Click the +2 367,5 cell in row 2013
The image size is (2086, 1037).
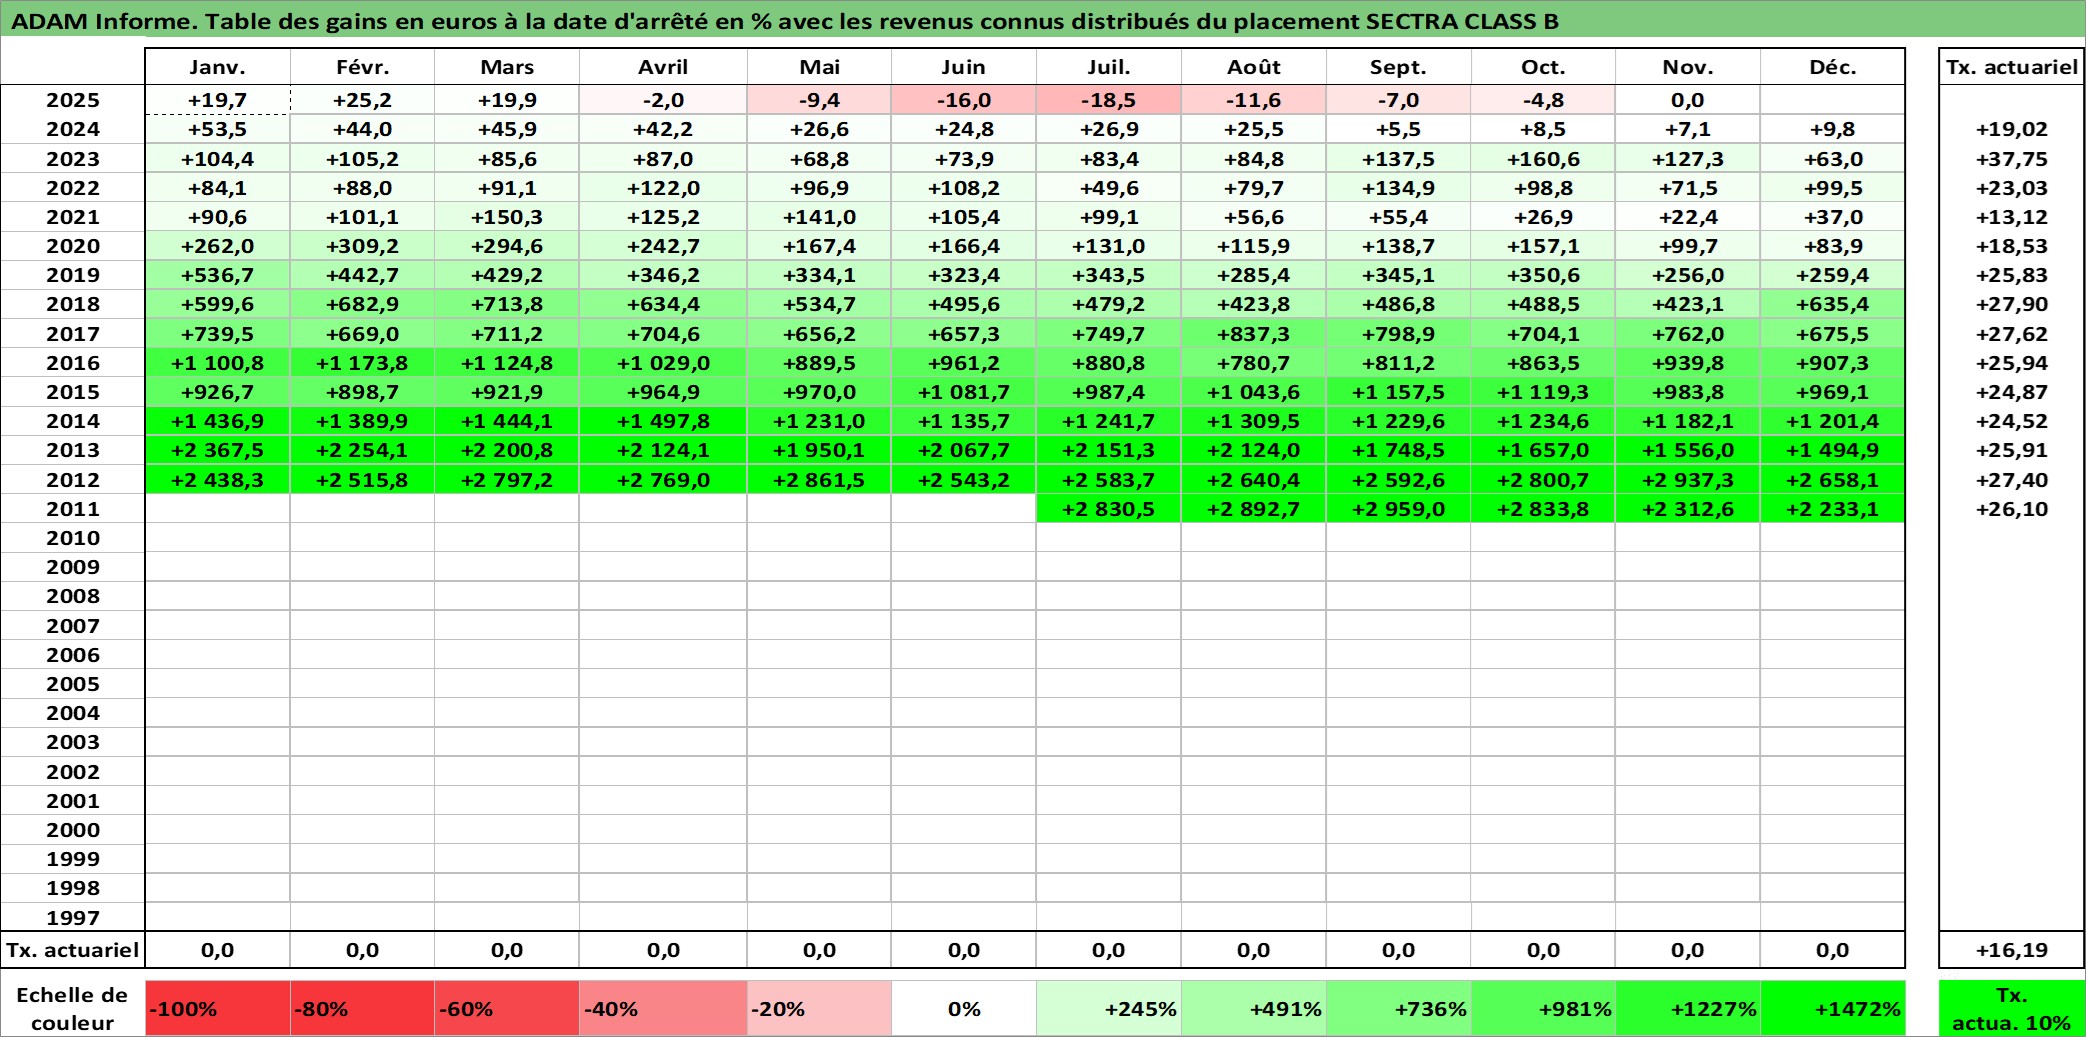click(x=217, y=450)
